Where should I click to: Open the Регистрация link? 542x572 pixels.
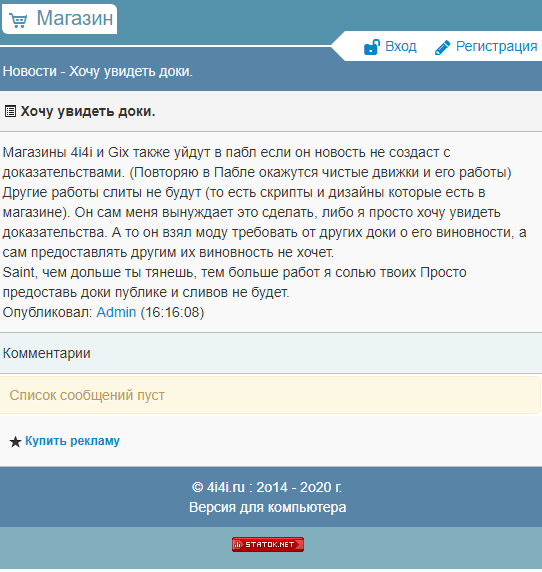496,47
